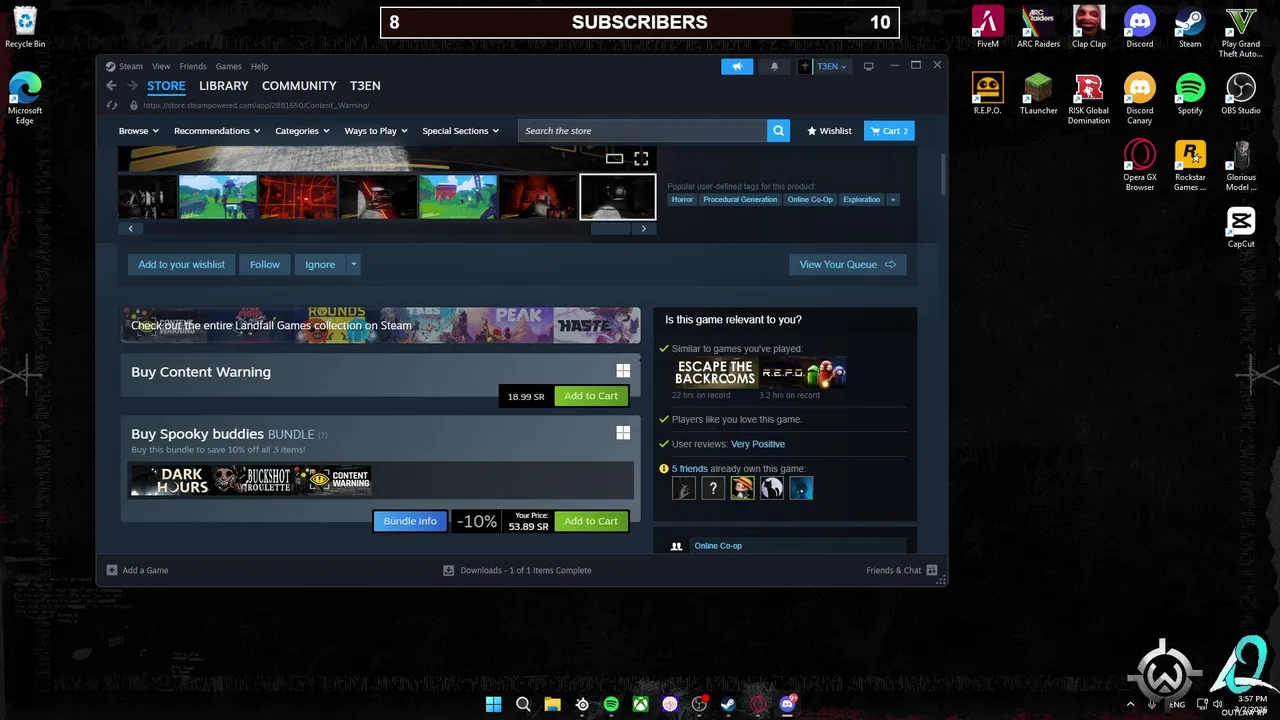1280x720 pixels.
Task: Open the Escape the Backrooms similar game image
Action: [715, 373]
